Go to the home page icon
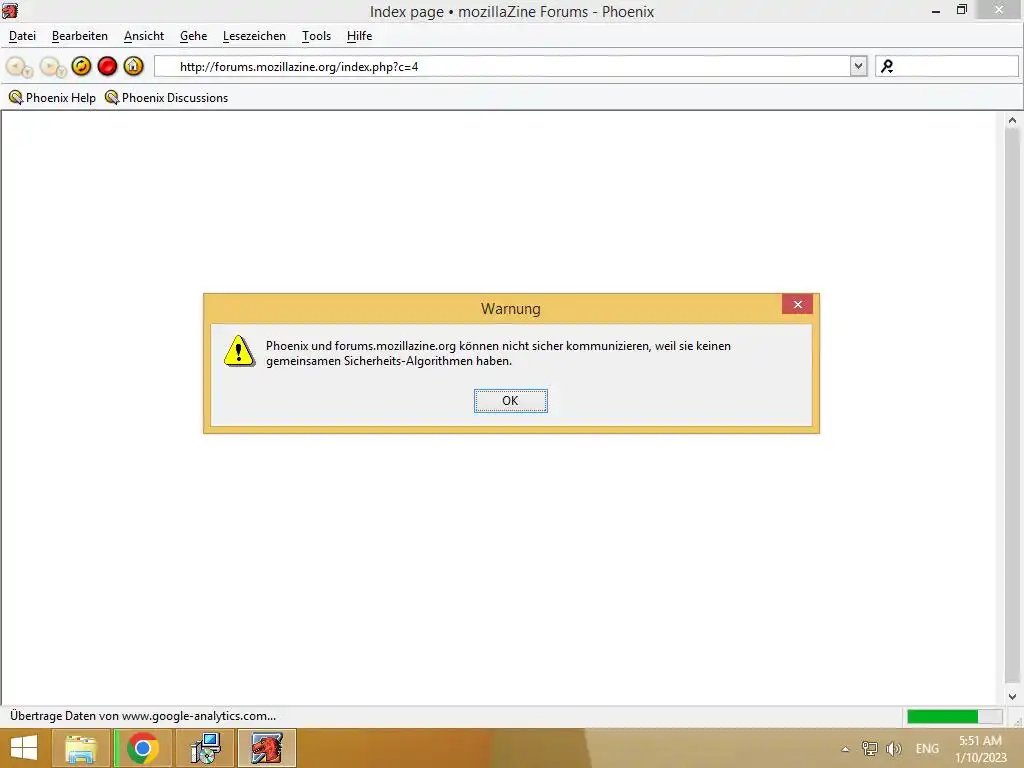 (133, 66)
